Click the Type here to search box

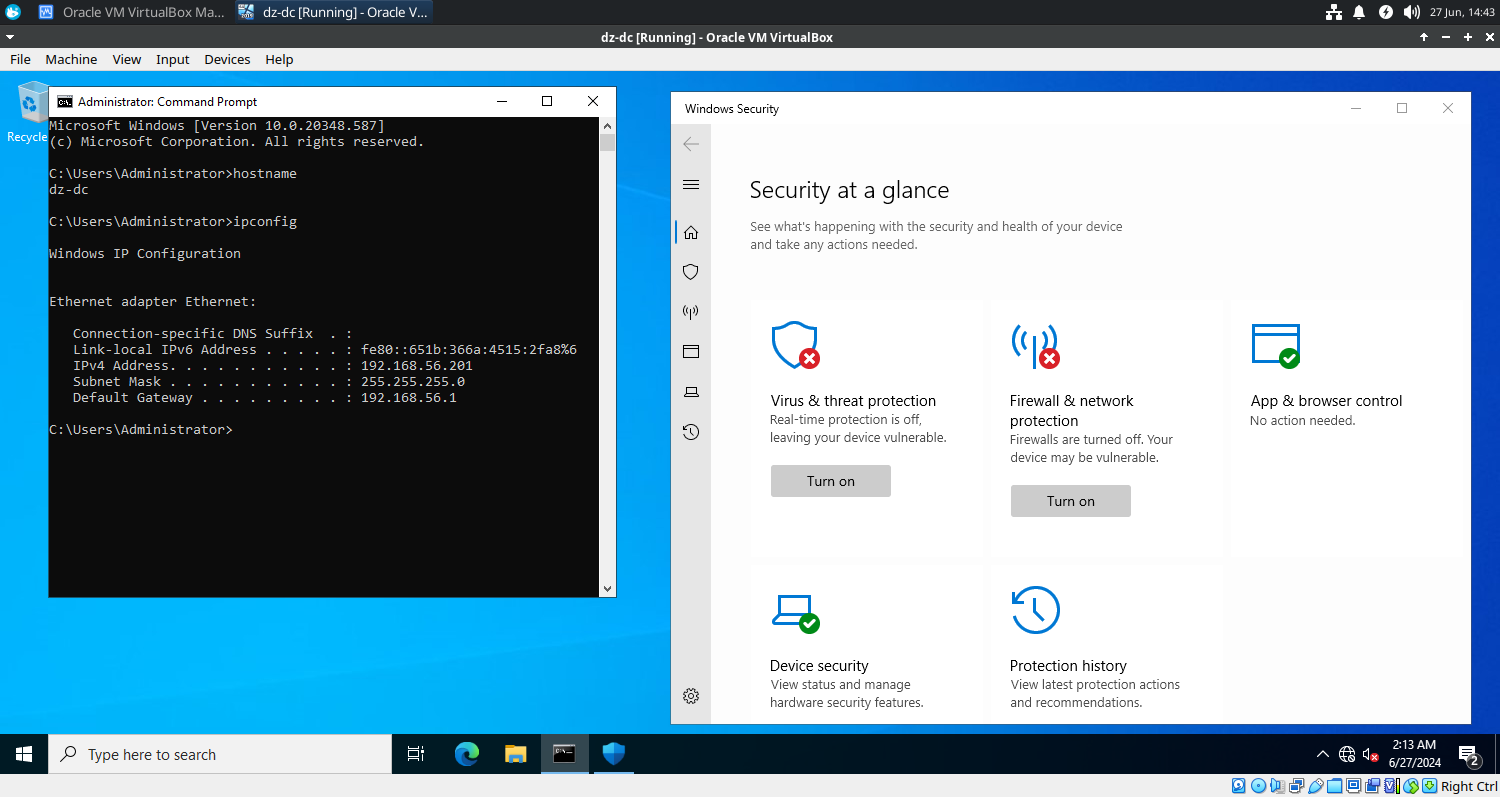220,754
